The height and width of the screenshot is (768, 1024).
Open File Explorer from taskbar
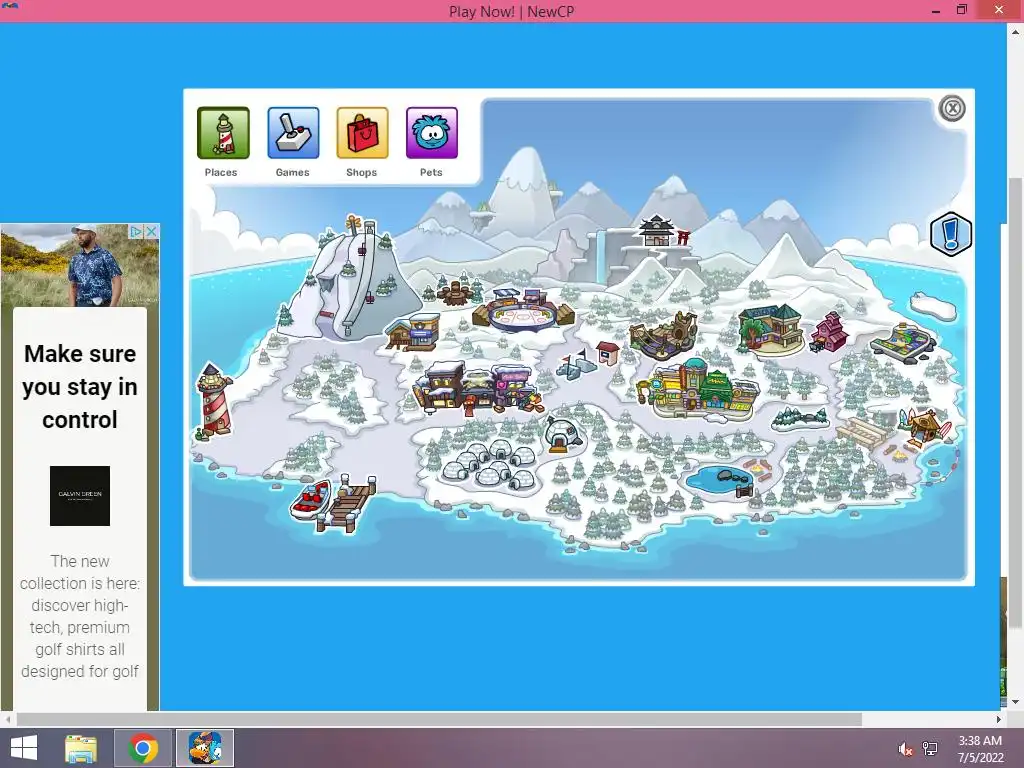pos(81,748)
